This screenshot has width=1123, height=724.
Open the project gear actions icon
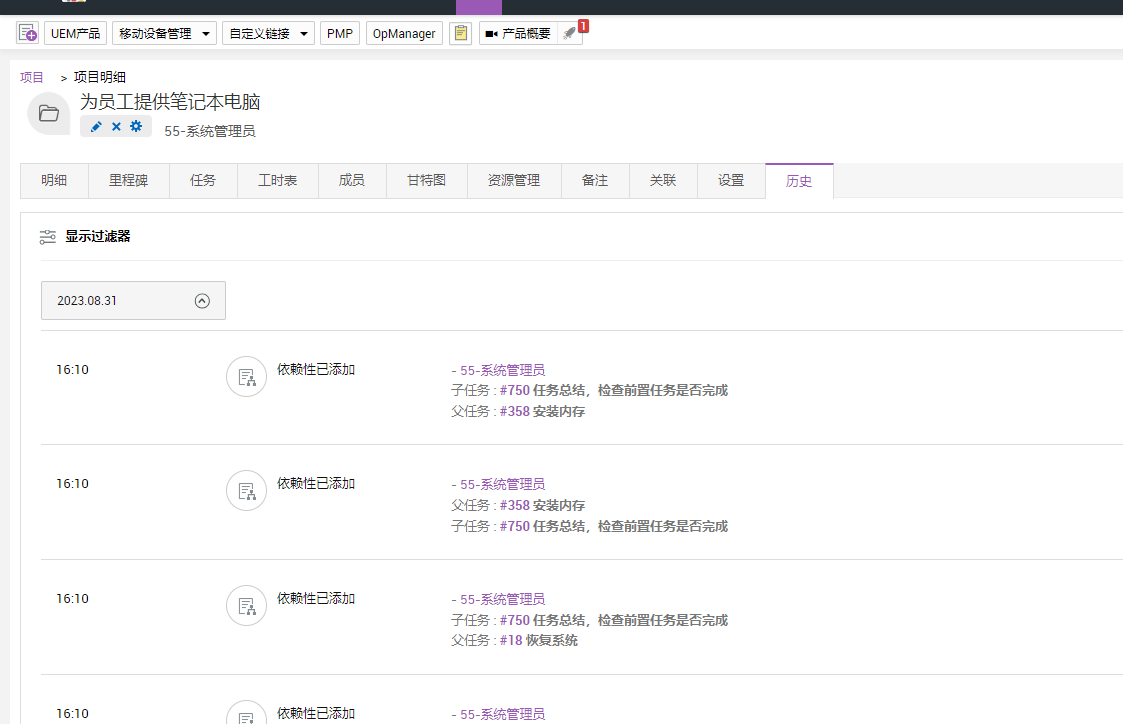(136, 126)
